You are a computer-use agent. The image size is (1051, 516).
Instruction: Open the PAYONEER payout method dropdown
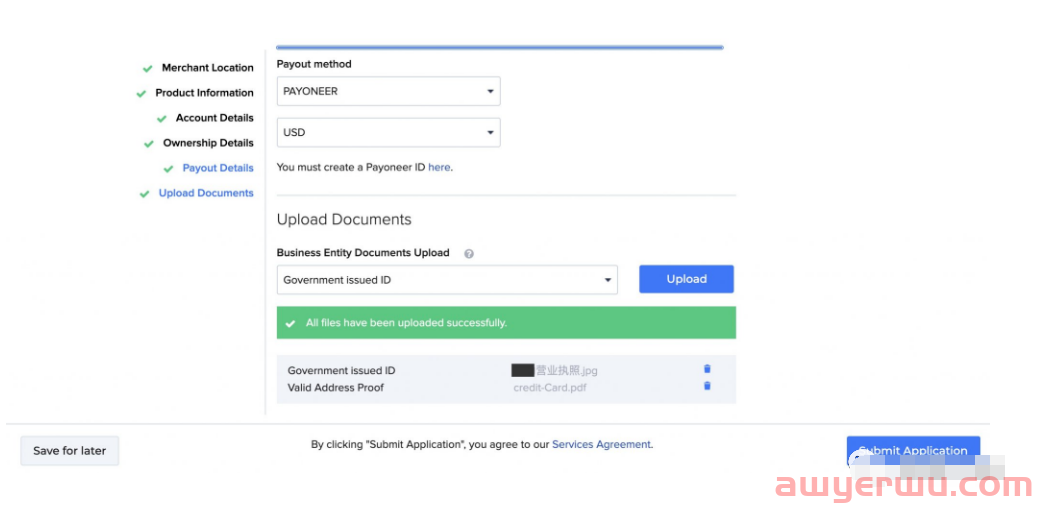(x=388, y=91)
